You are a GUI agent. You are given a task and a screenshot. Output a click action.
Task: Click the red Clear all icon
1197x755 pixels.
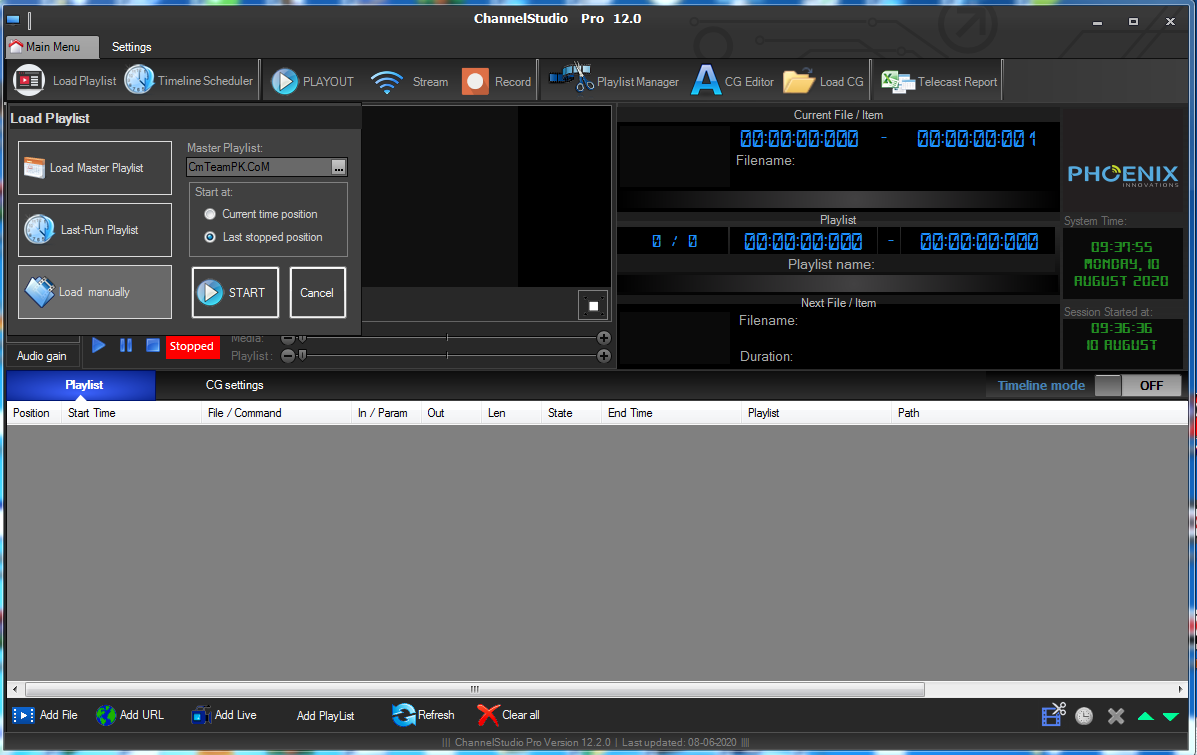point(488,715)
